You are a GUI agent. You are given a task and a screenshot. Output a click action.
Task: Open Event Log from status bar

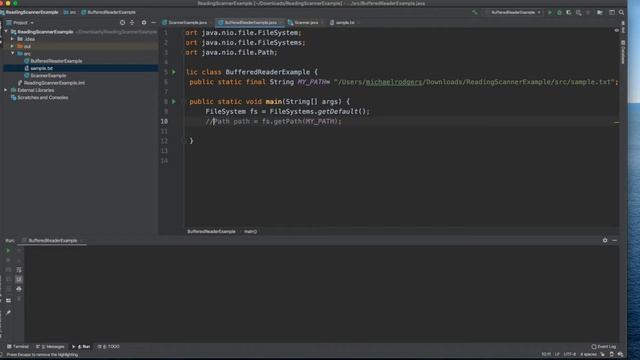(604, 347)
